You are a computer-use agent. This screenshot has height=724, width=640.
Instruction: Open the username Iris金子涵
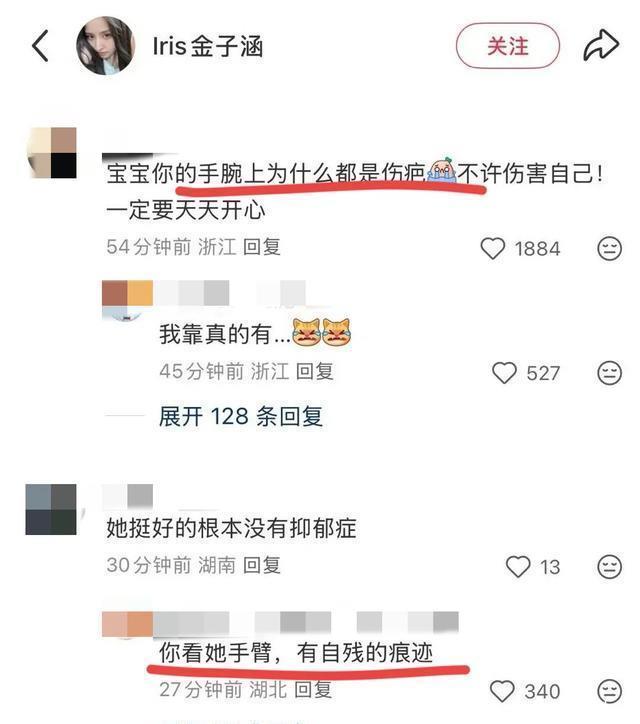pyautogui.click(x=208, y=46)
